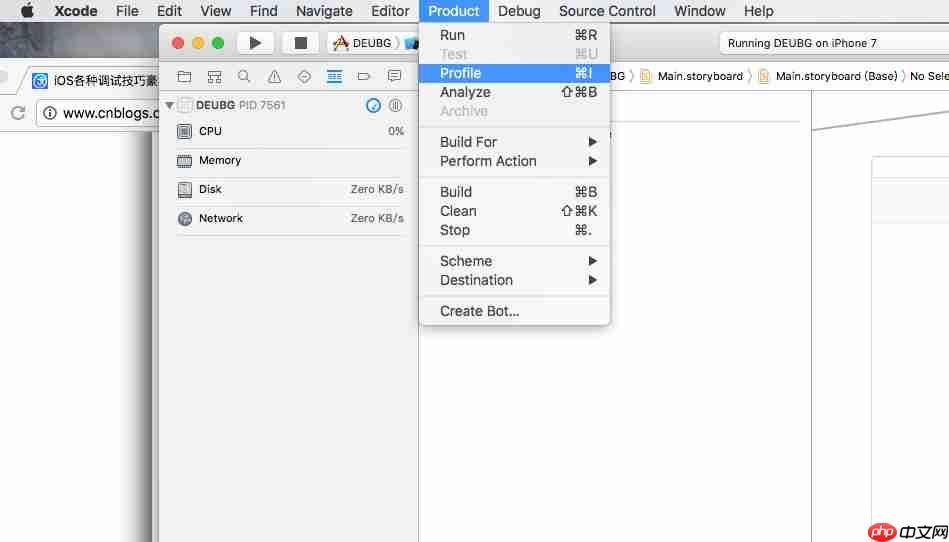Screen dimensions: 949x542
Task: Choose Build from the Product menu
Action: click(x=514, y=192)
